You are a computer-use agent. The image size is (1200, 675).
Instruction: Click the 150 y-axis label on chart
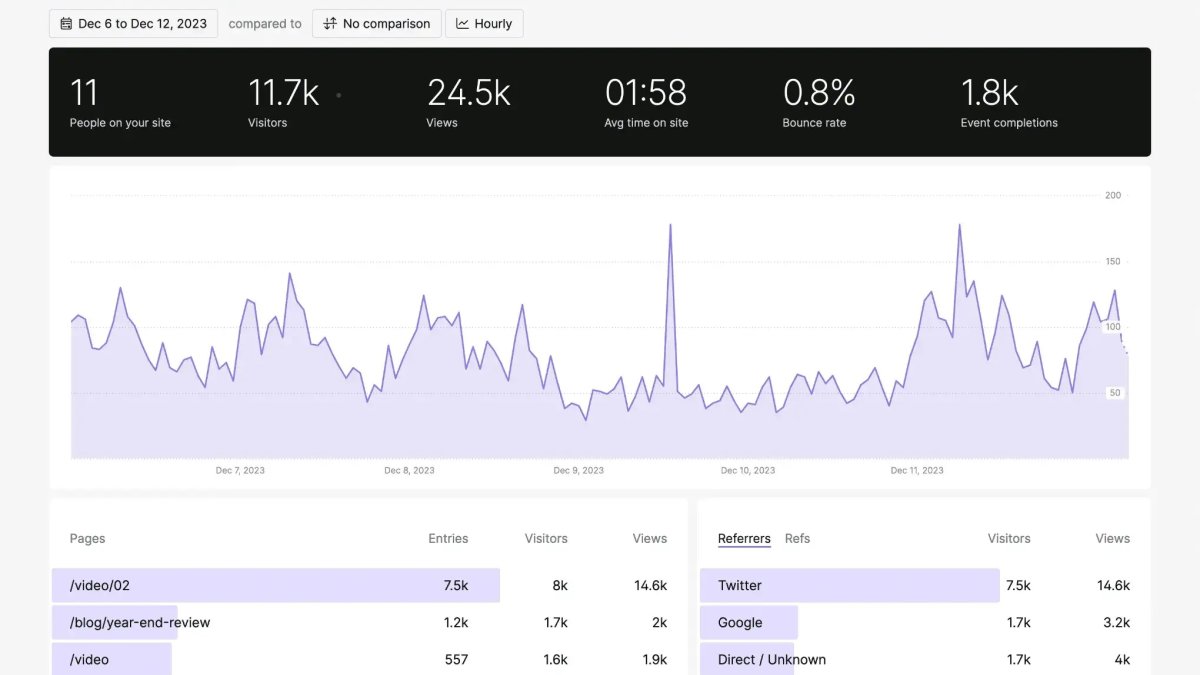pyautogui.click(x=1113, y=261)
